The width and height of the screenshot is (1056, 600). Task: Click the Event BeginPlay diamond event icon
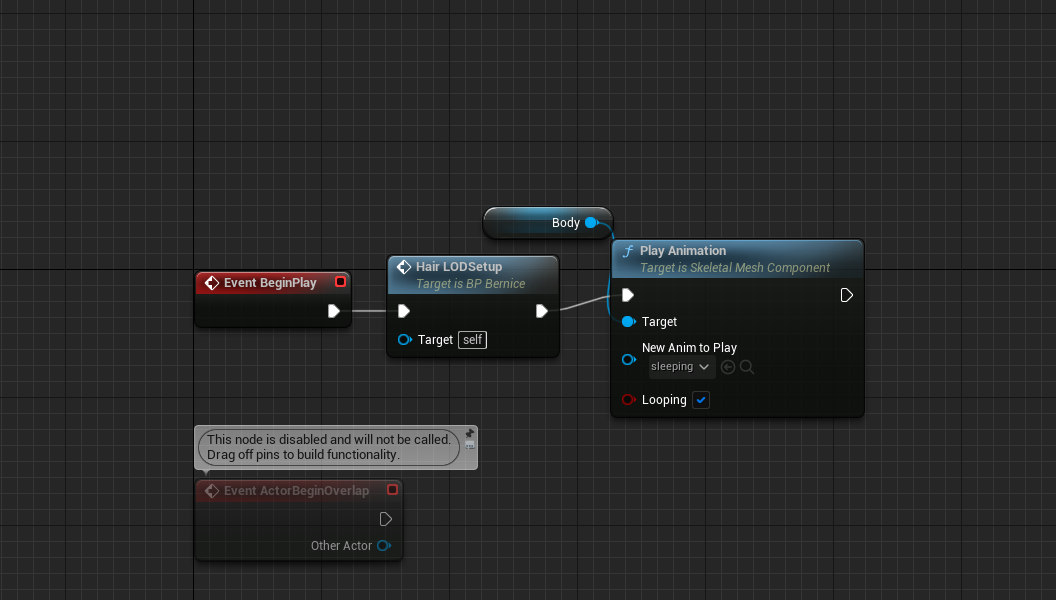click(x=212, y=283)
